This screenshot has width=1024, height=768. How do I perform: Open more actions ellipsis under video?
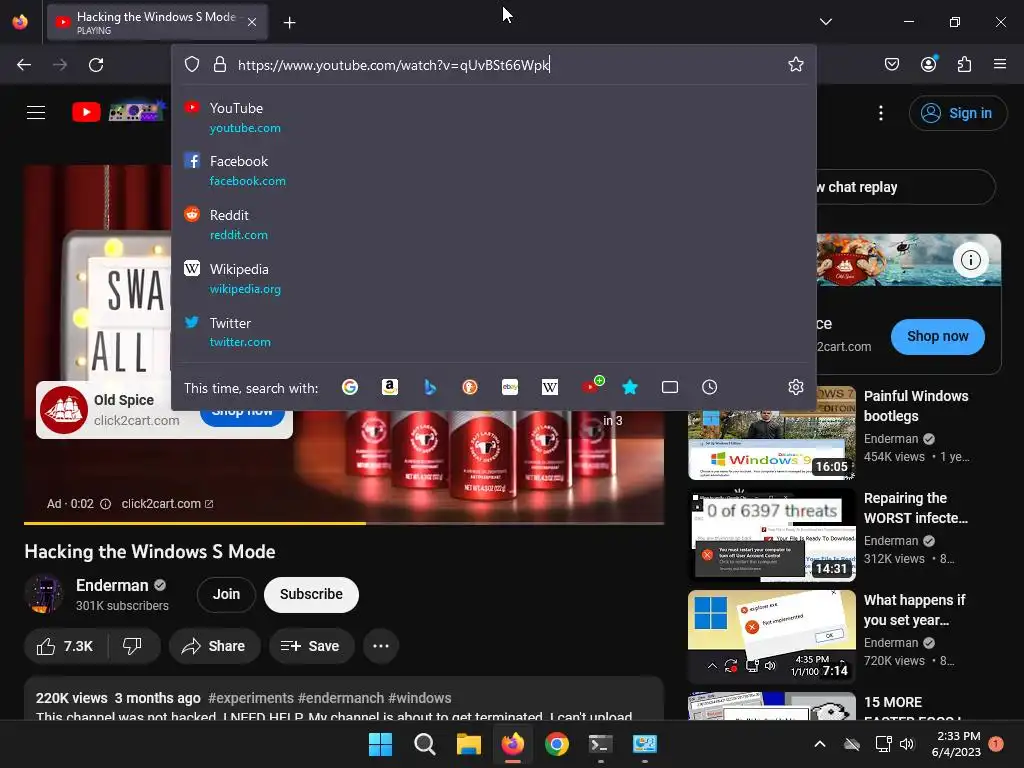381,646
